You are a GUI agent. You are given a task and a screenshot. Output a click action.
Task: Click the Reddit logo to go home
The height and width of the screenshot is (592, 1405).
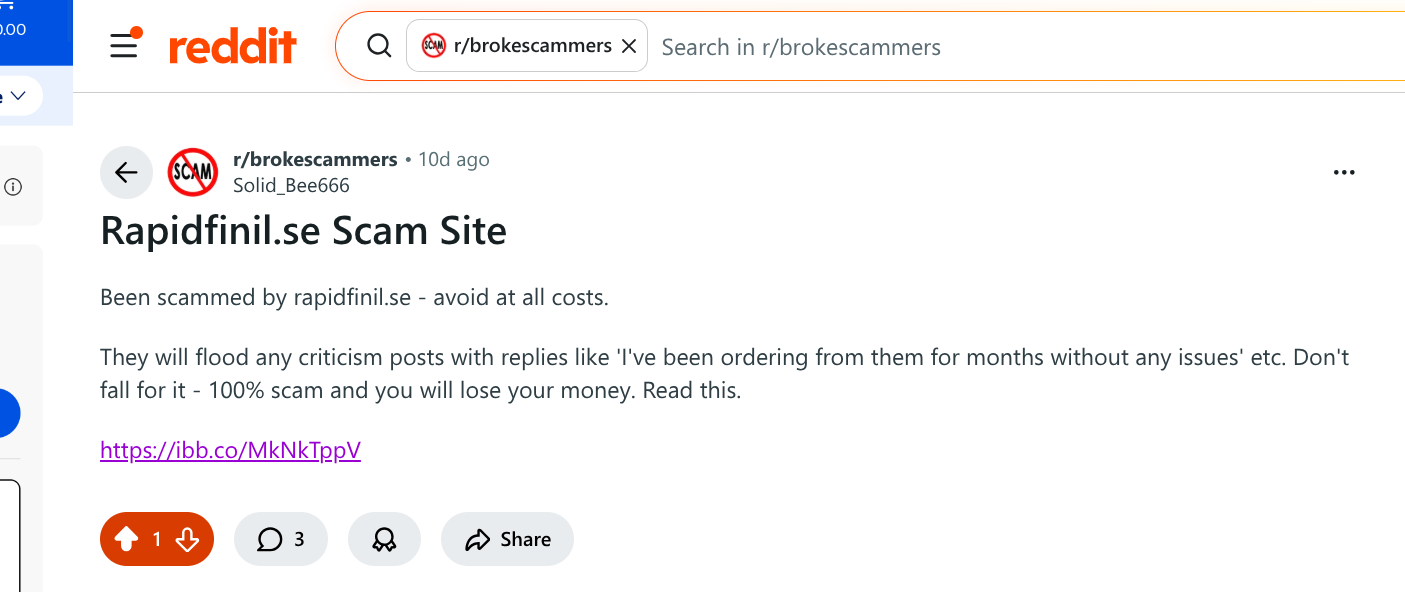pyautogui.click(x=233, y=45)
